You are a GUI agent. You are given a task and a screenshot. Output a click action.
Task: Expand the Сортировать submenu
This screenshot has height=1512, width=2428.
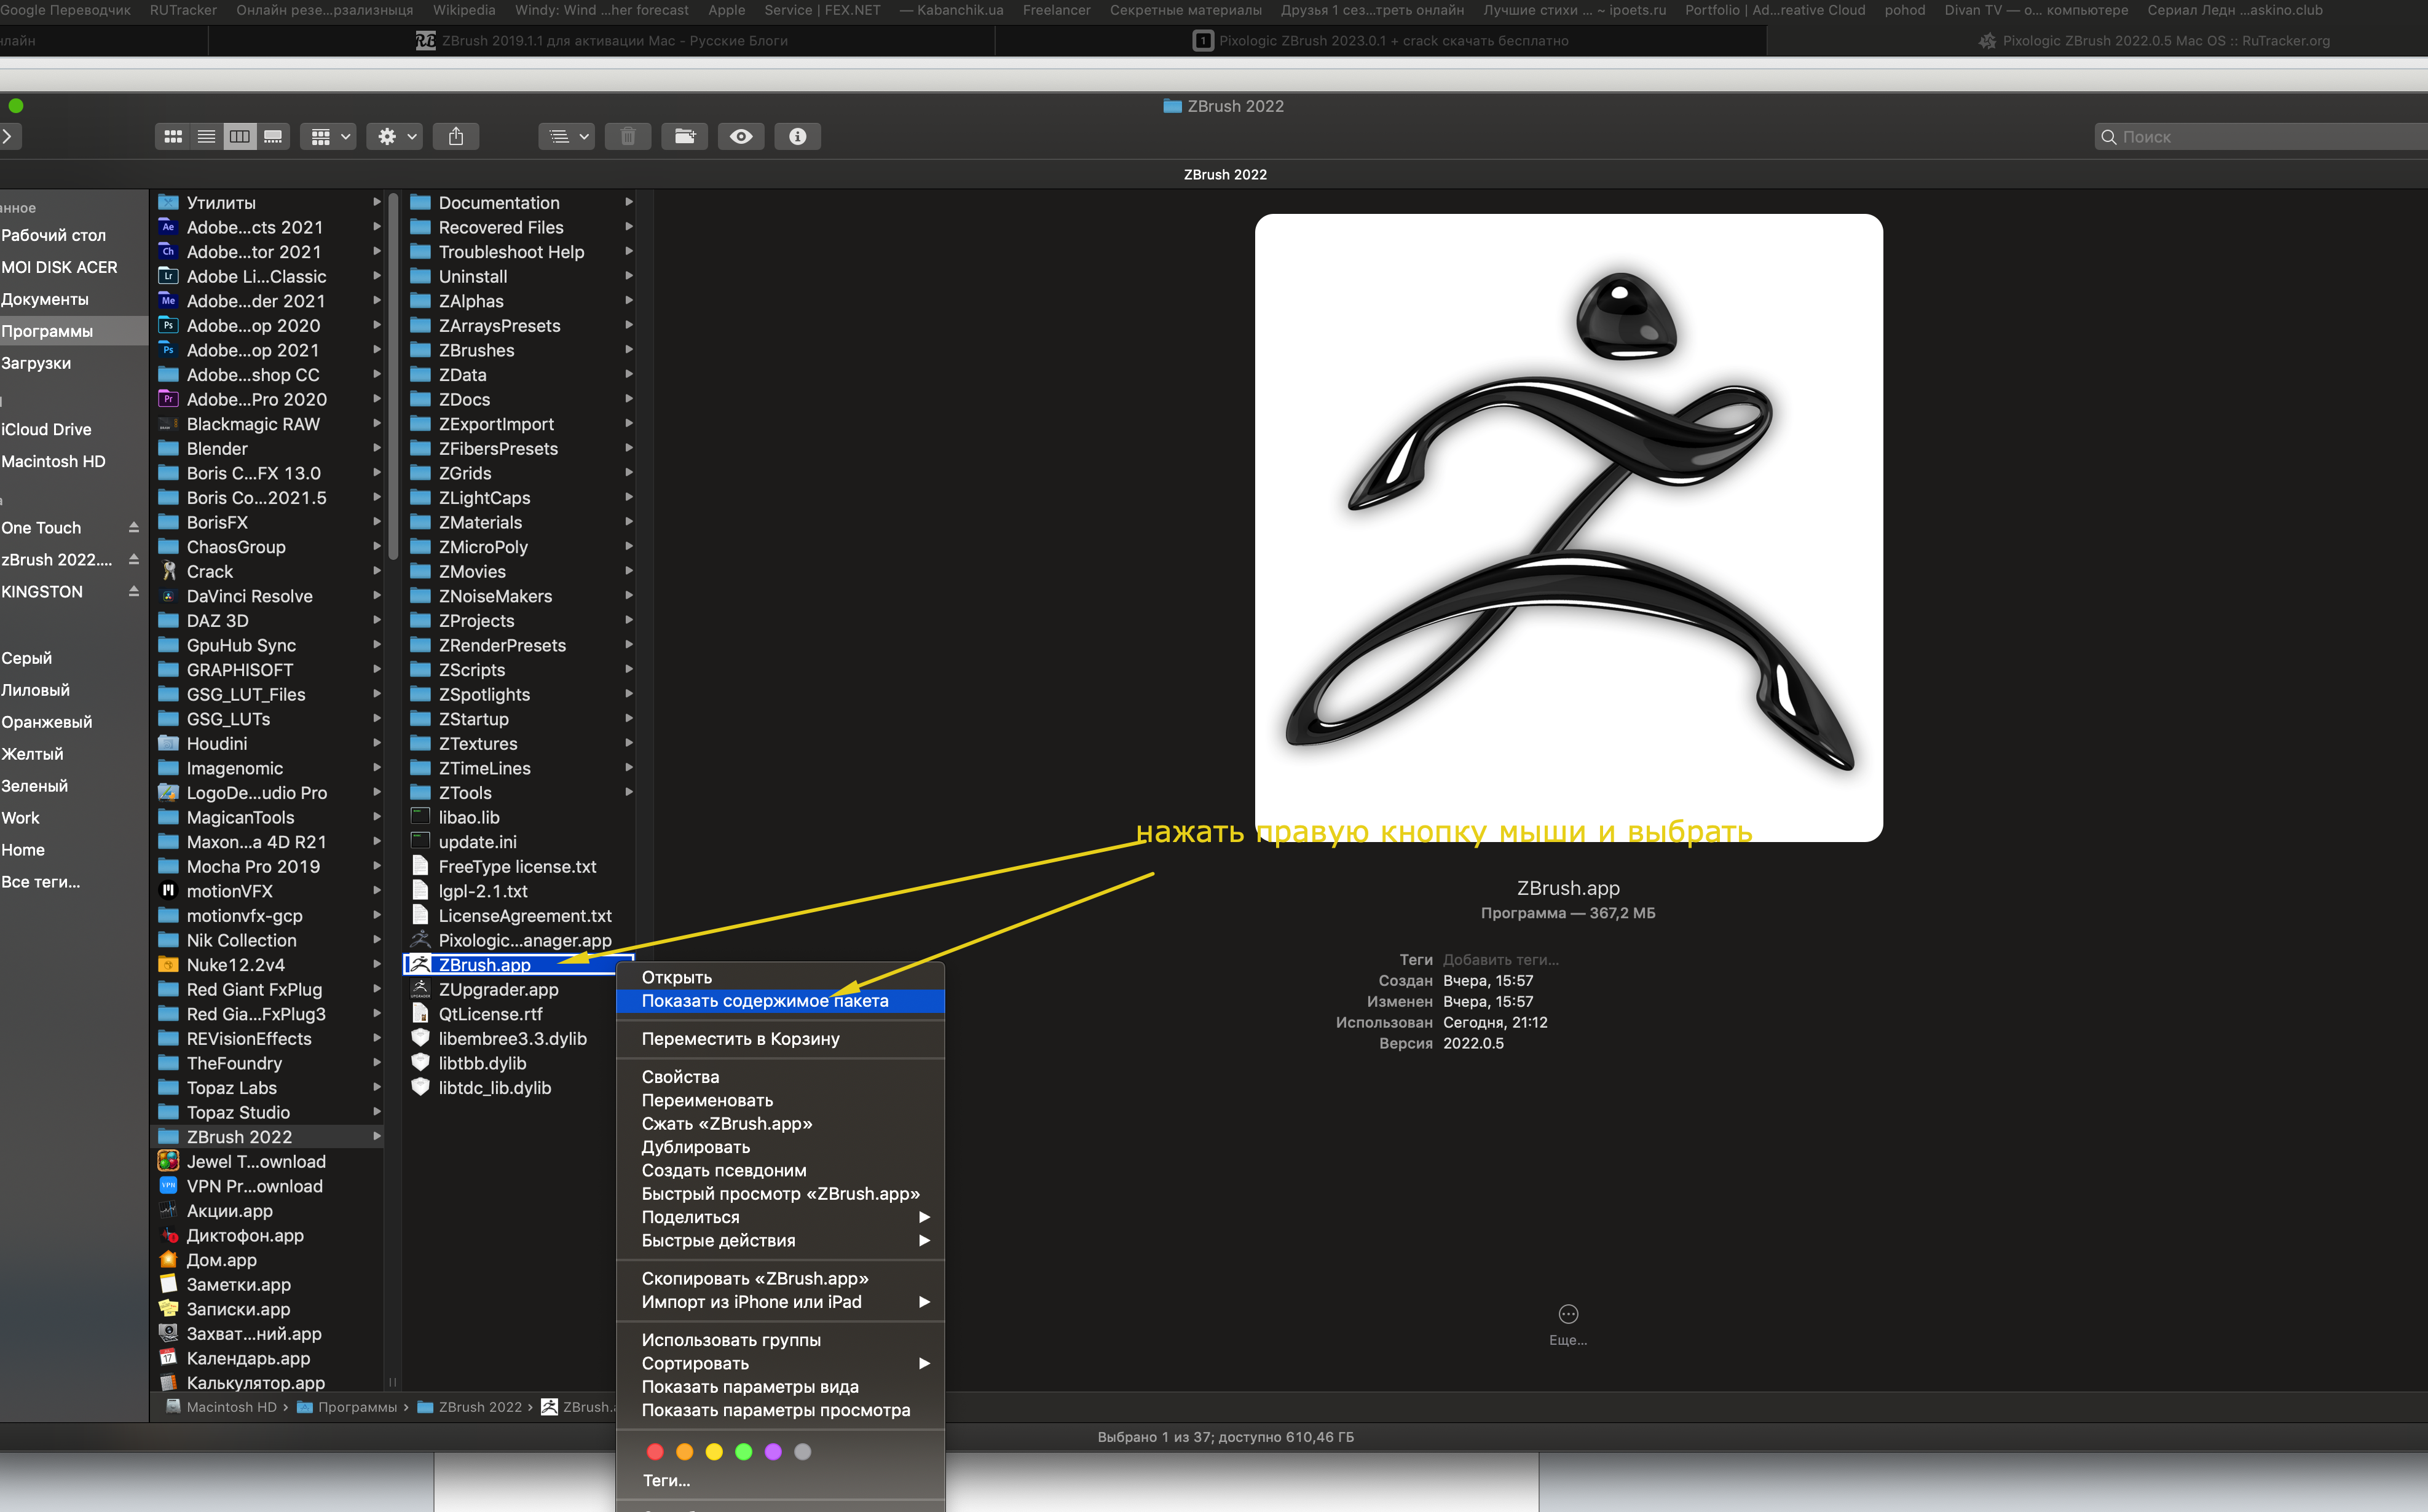coord(780,1363)
